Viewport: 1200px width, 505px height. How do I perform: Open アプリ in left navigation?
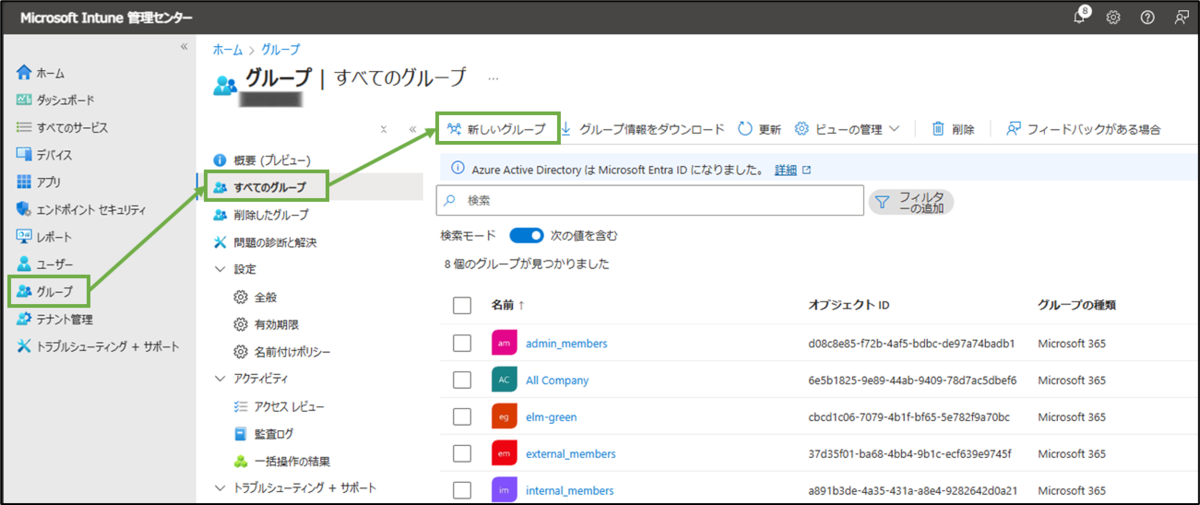[x=39, y=182]
